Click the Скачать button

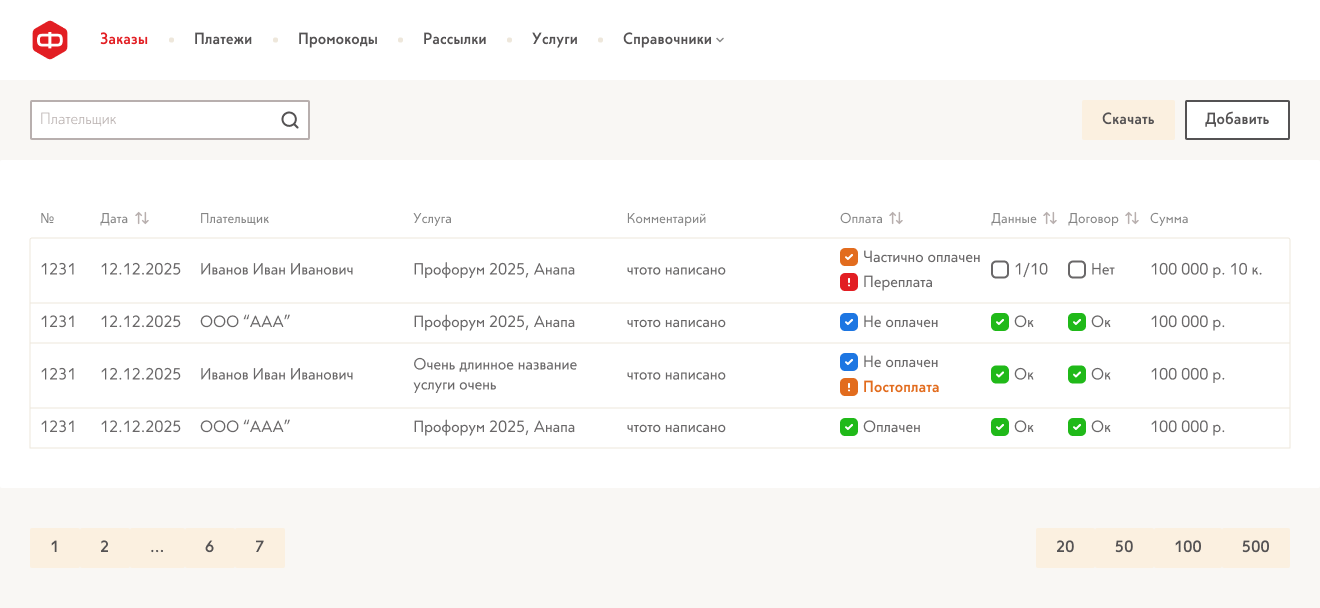pyautogui.click(x=1128, y=120)
